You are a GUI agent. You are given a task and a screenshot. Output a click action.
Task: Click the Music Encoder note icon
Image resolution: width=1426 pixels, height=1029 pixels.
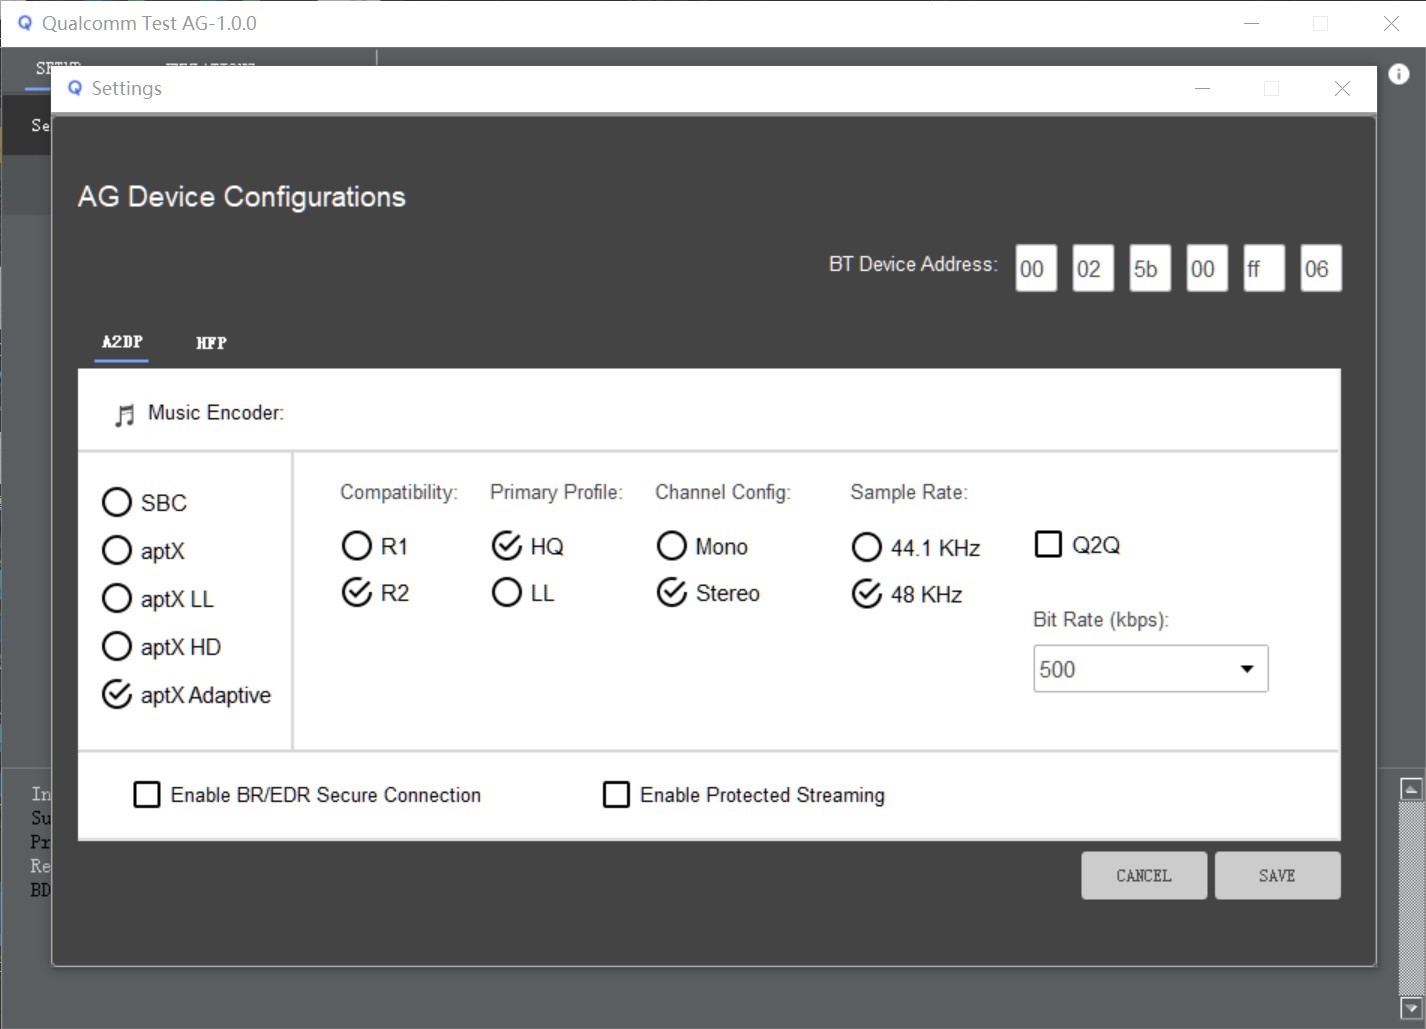[x=124, y=415]
